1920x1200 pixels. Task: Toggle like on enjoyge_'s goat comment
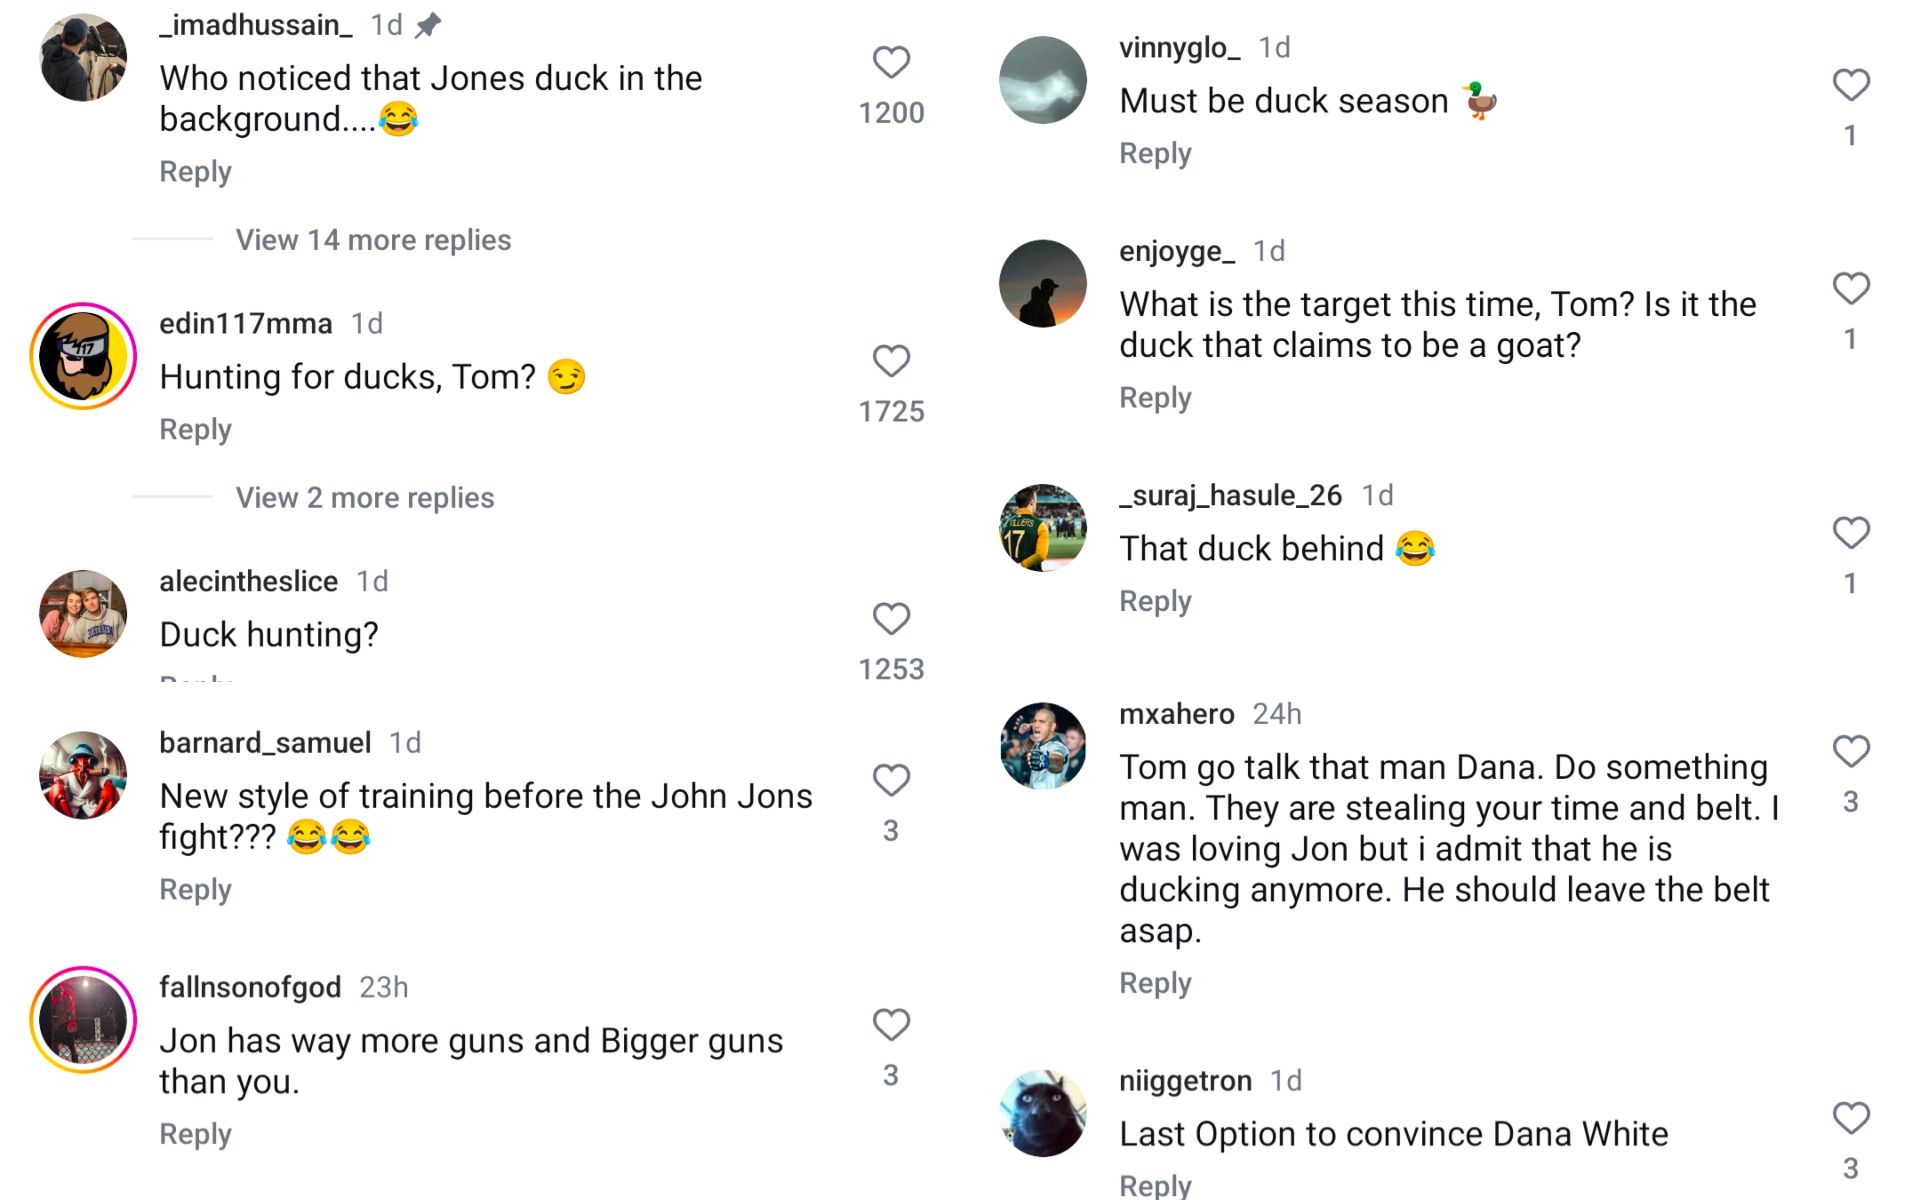point(1852,290)
